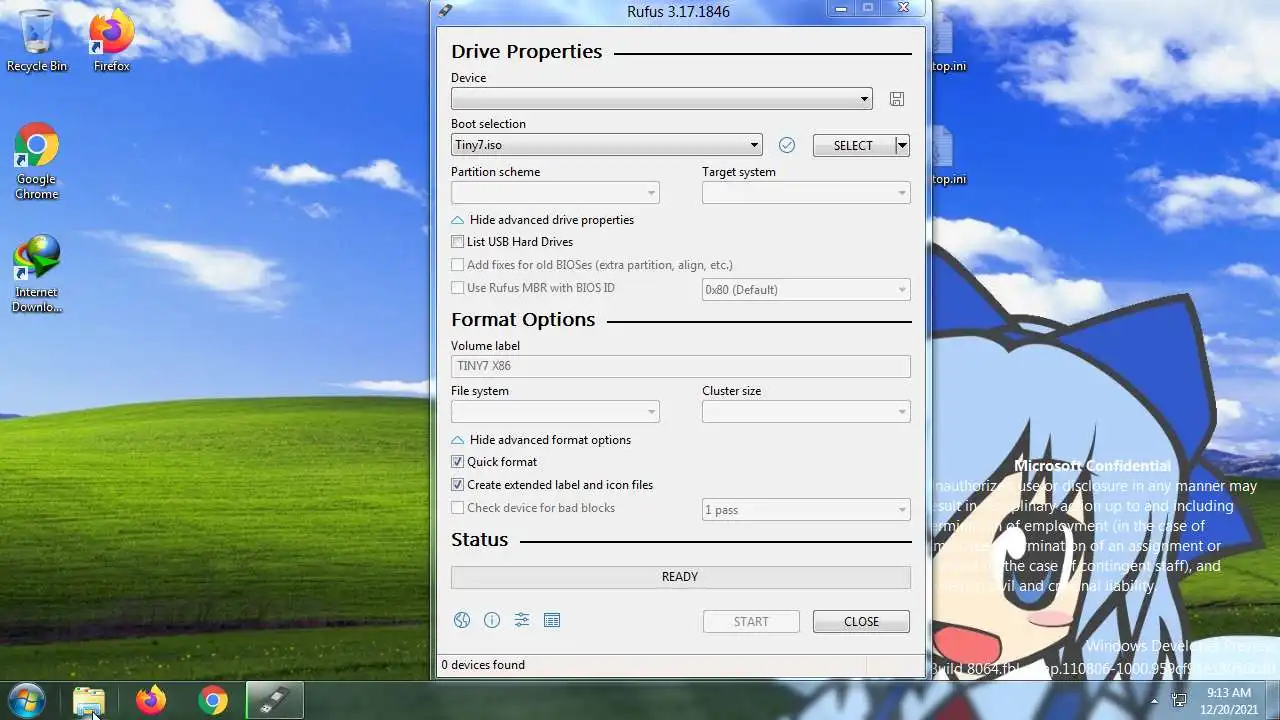Screen dimensions: 1280x720
Task: Open the application settings sliders icon
Action: (x=522, y=620)
